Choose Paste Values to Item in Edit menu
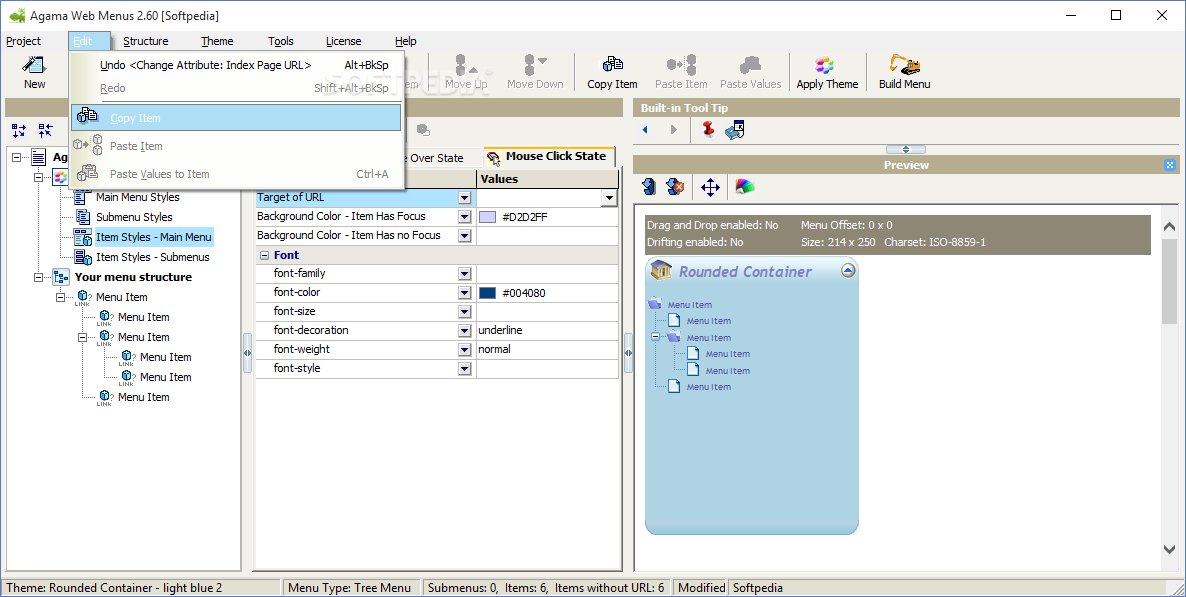Viewport: 1186px width, 597px height. click(x=237, y=174)
